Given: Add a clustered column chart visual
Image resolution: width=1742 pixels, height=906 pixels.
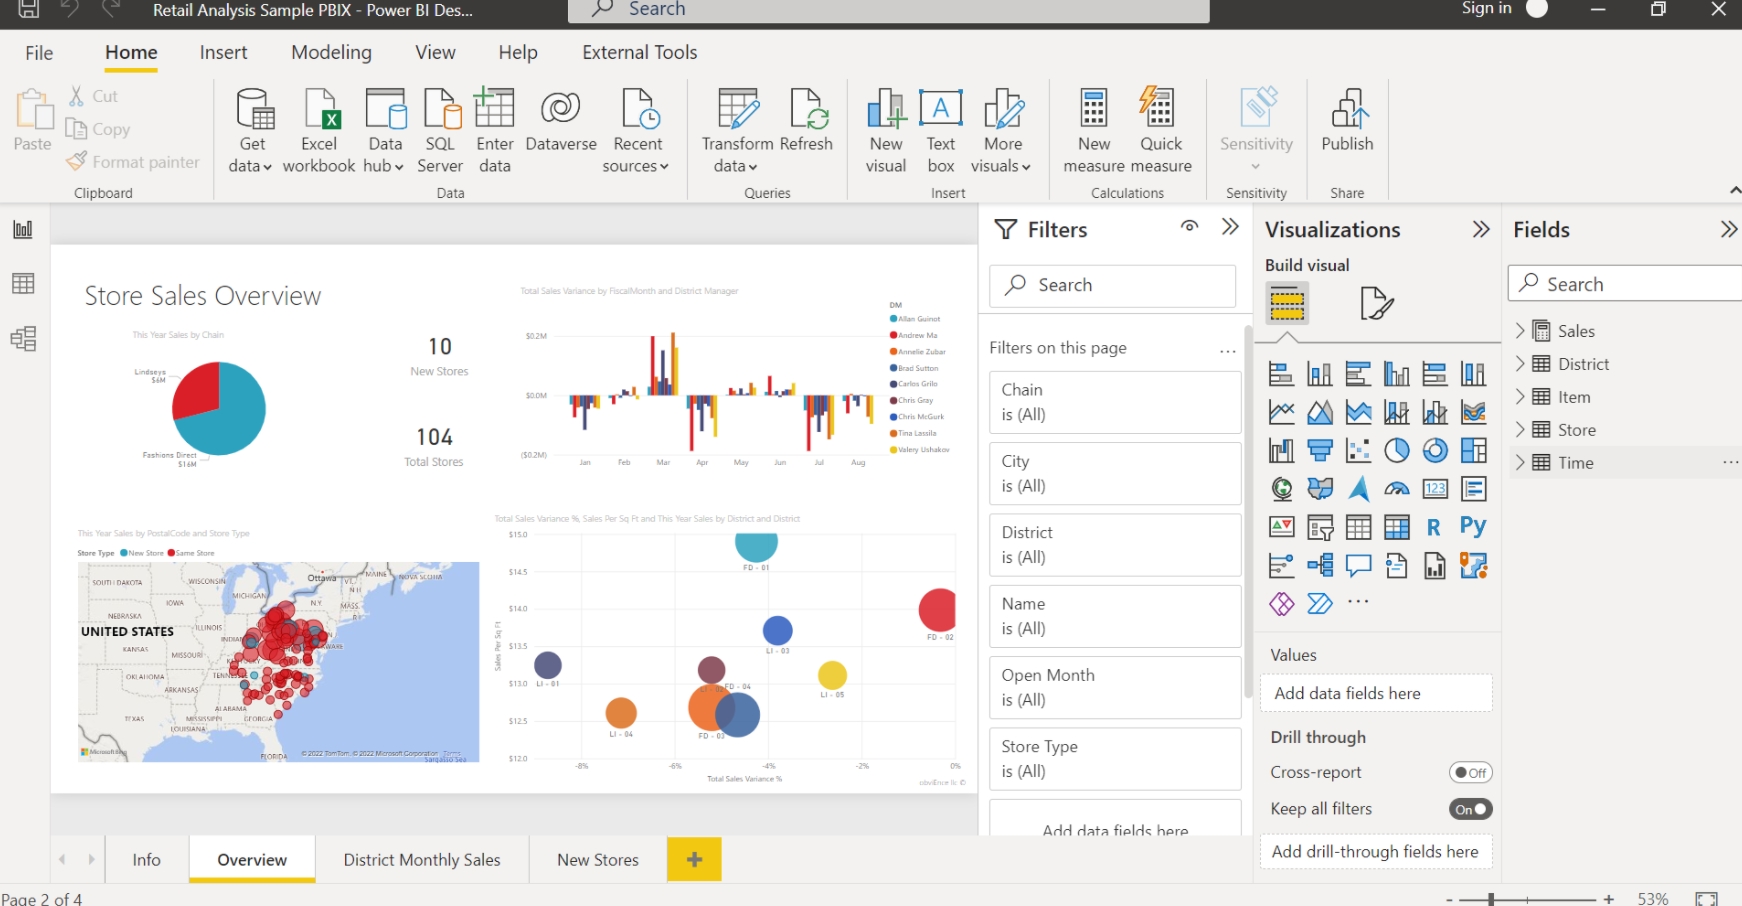Looking at the screenshot, I should click(x=1397, y=374).
